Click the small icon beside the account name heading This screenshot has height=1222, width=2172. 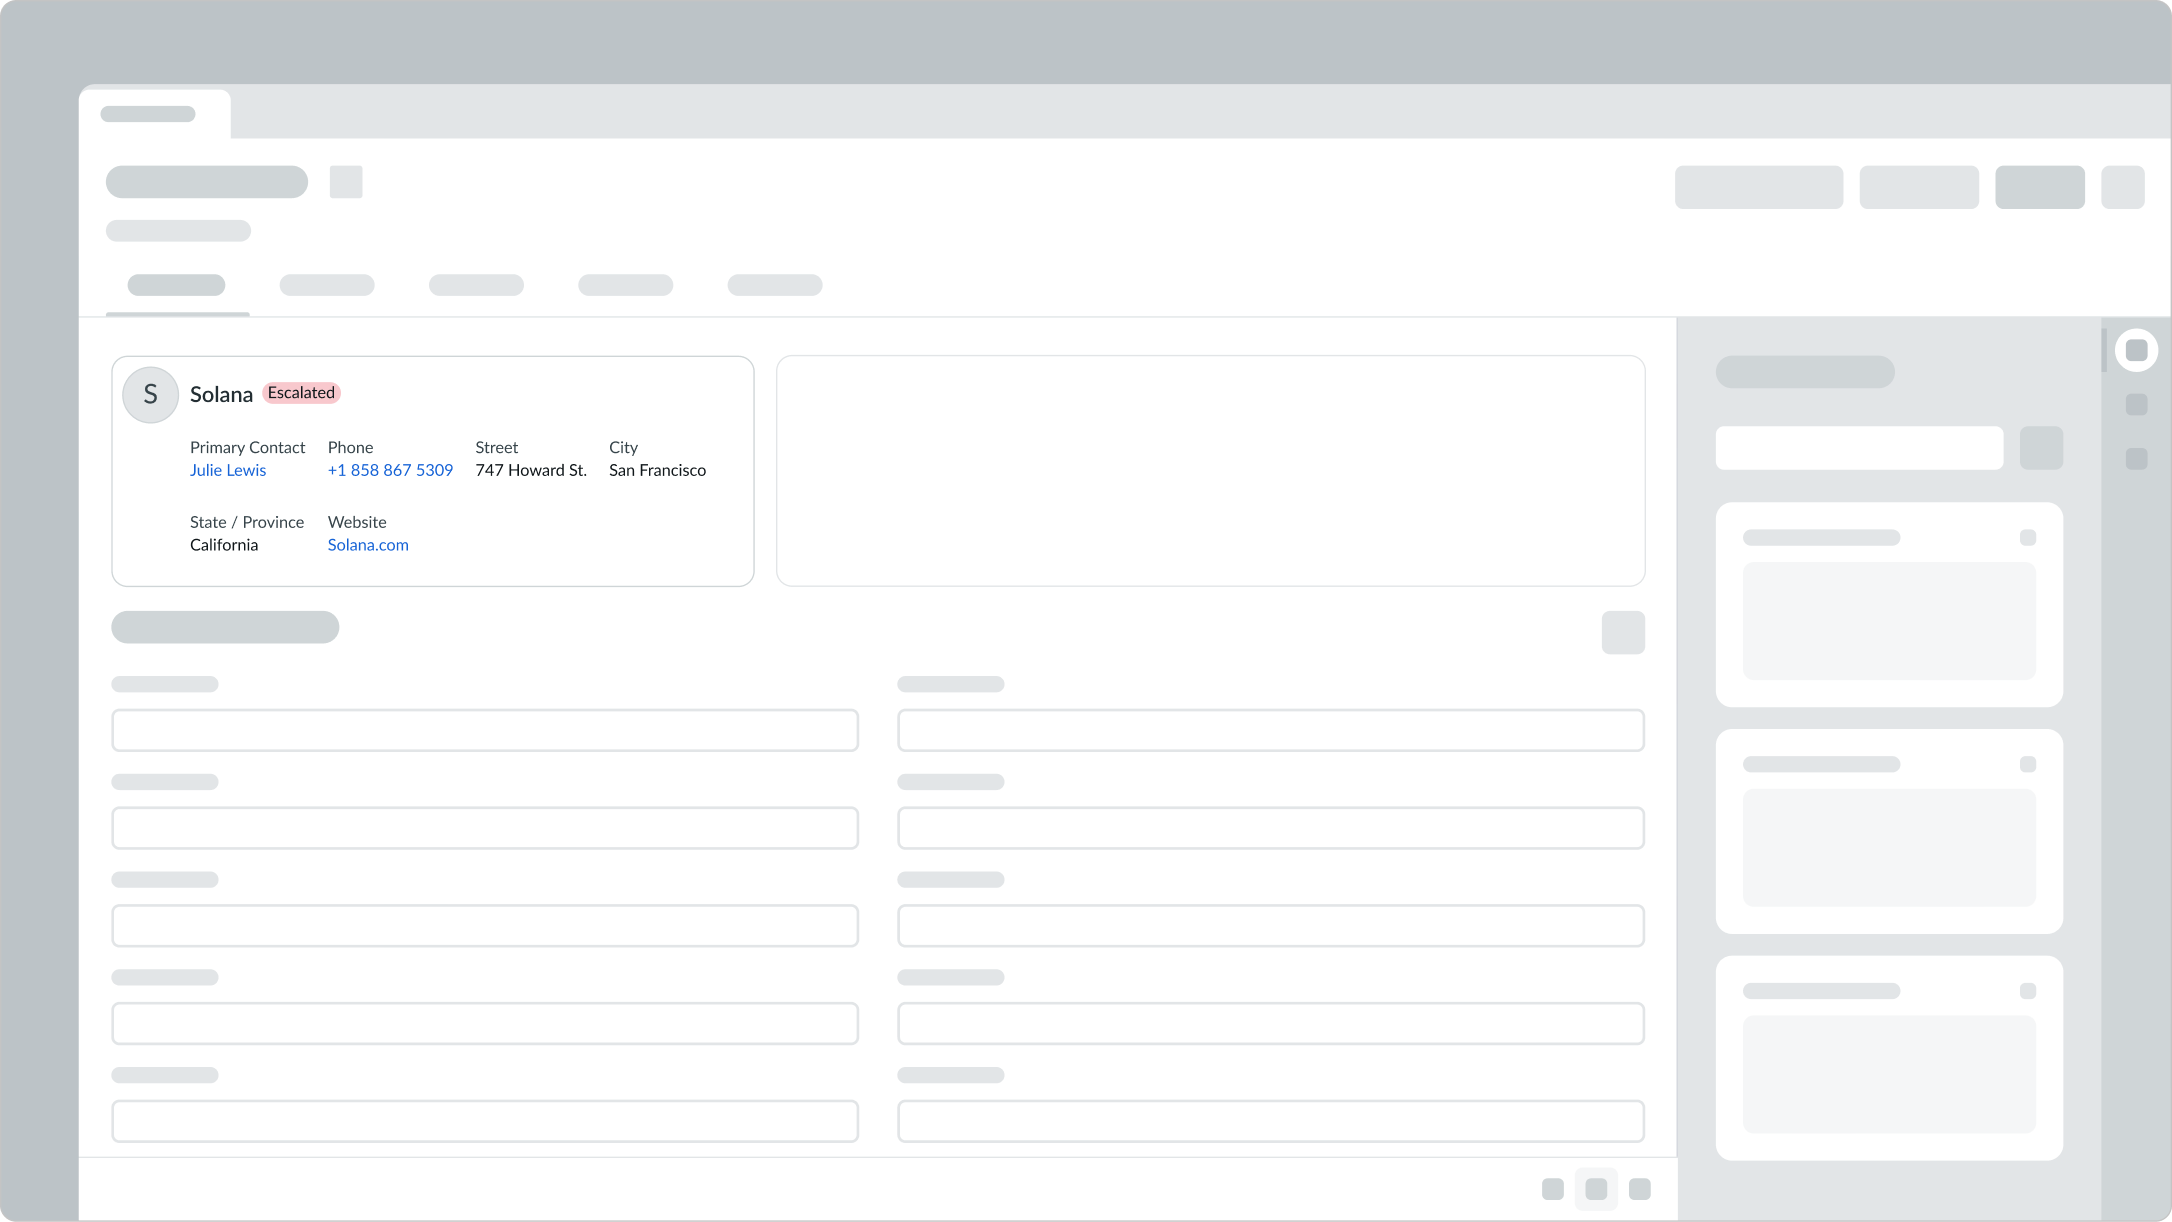(x=345, y=182)
